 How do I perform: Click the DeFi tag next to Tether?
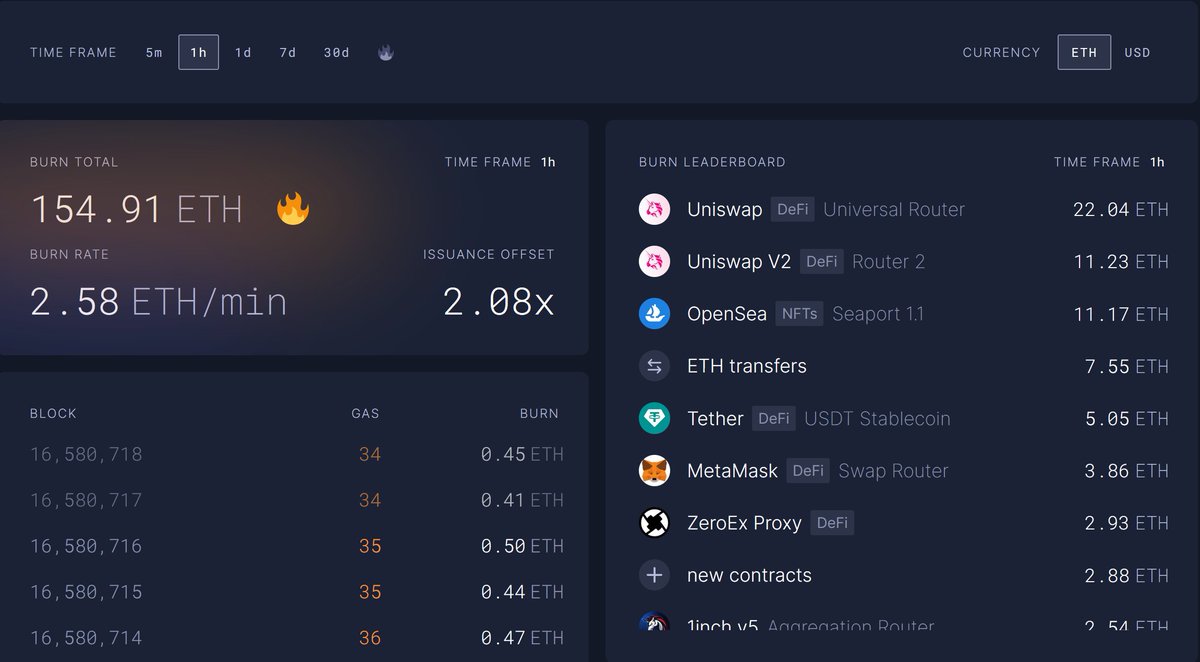point(774,418)
